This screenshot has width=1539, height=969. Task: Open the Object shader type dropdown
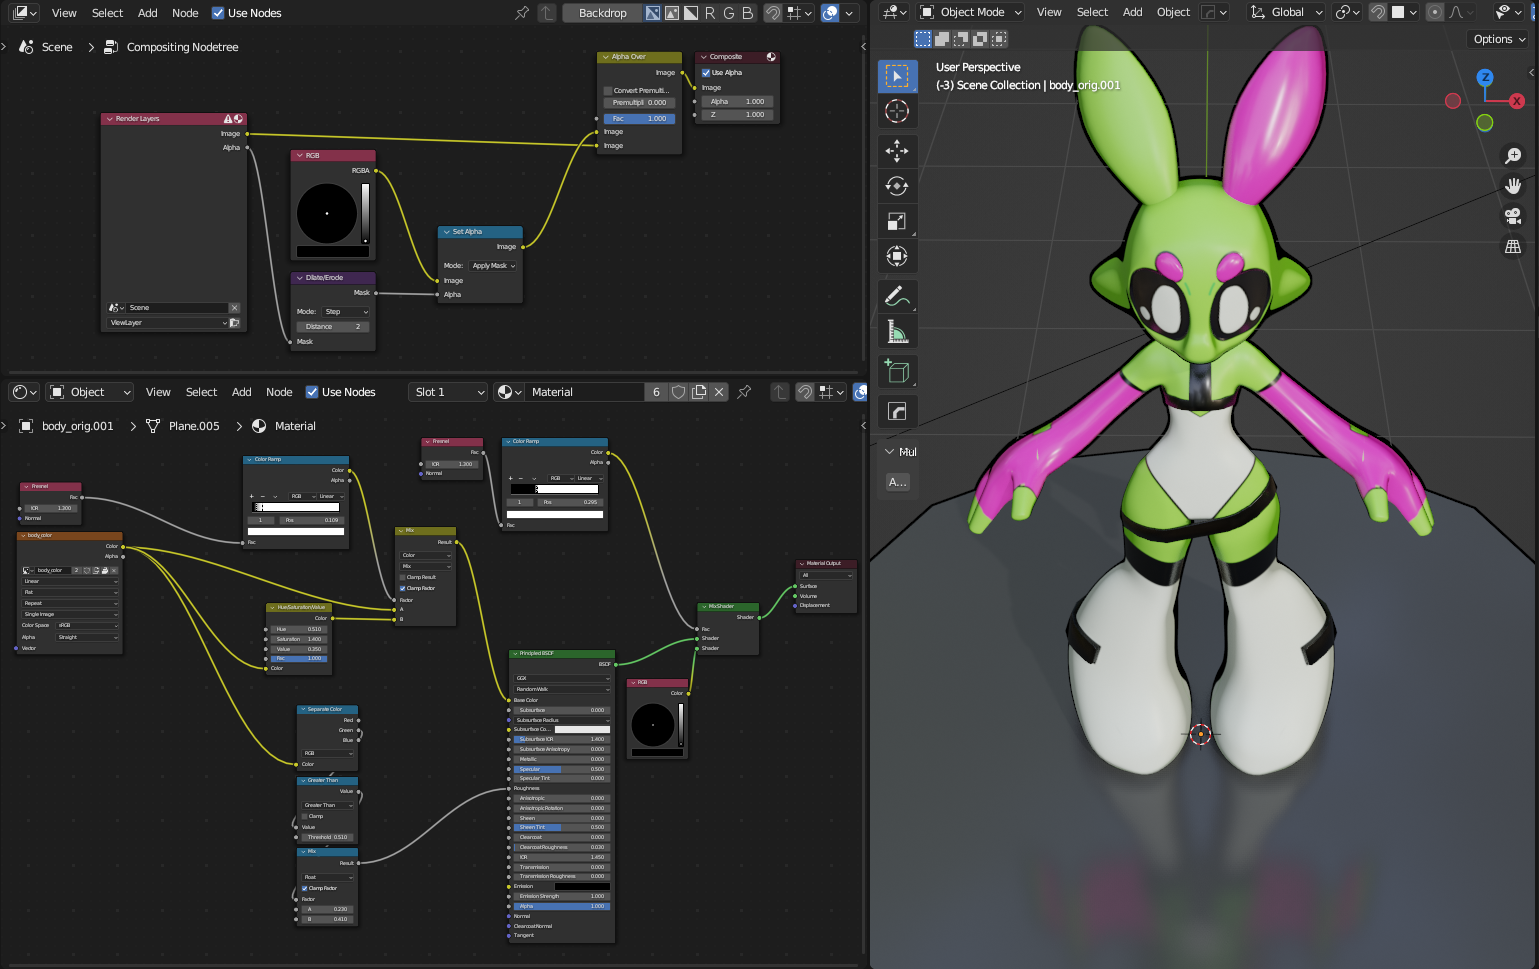pos(90,392)
